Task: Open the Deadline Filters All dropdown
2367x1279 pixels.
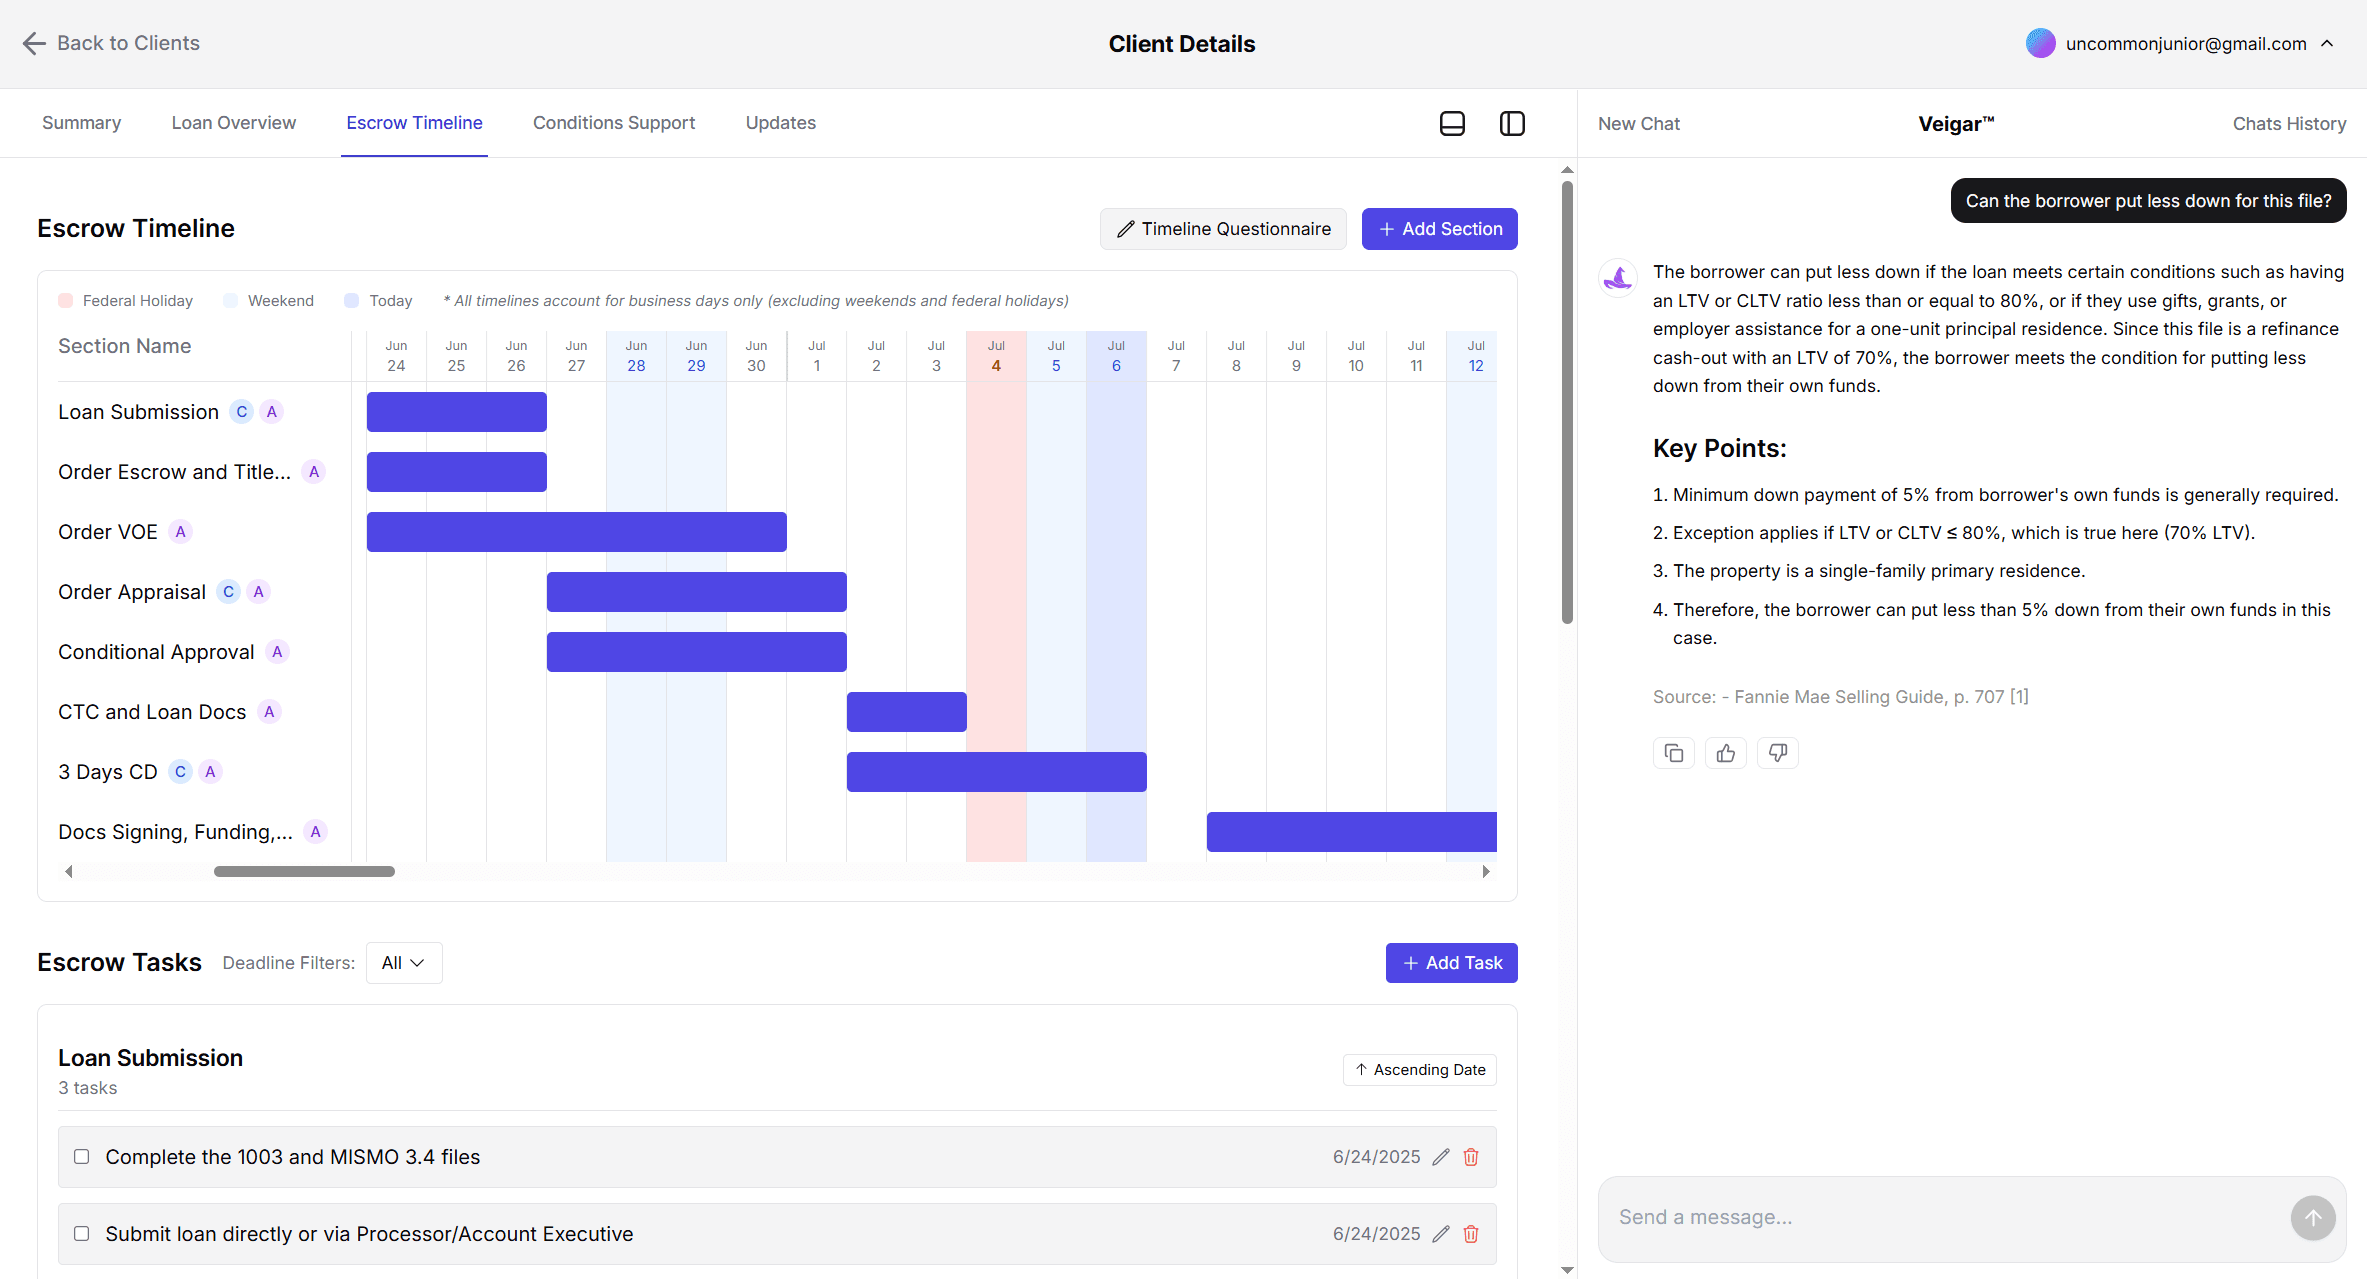Action: click(x=404, y=963)
